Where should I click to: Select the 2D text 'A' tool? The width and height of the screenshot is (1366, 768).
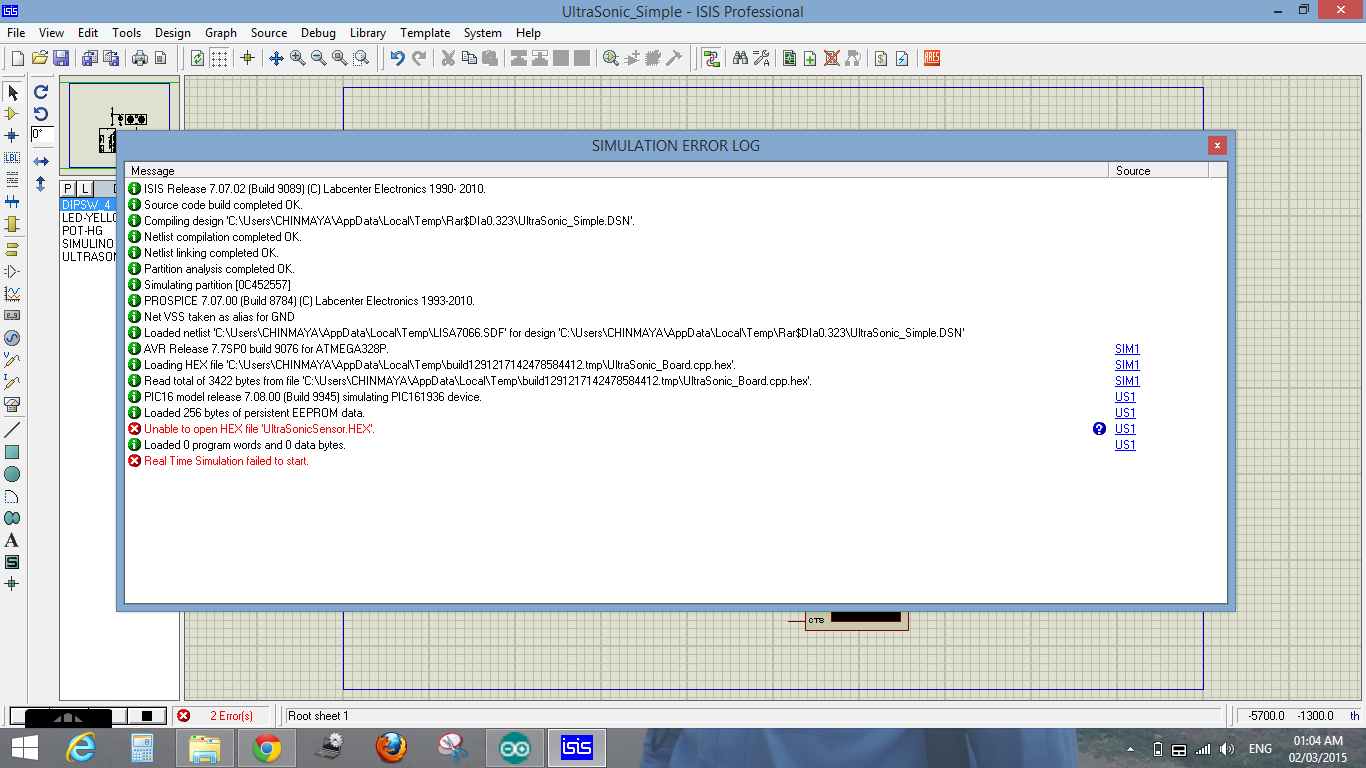[12, 540]
